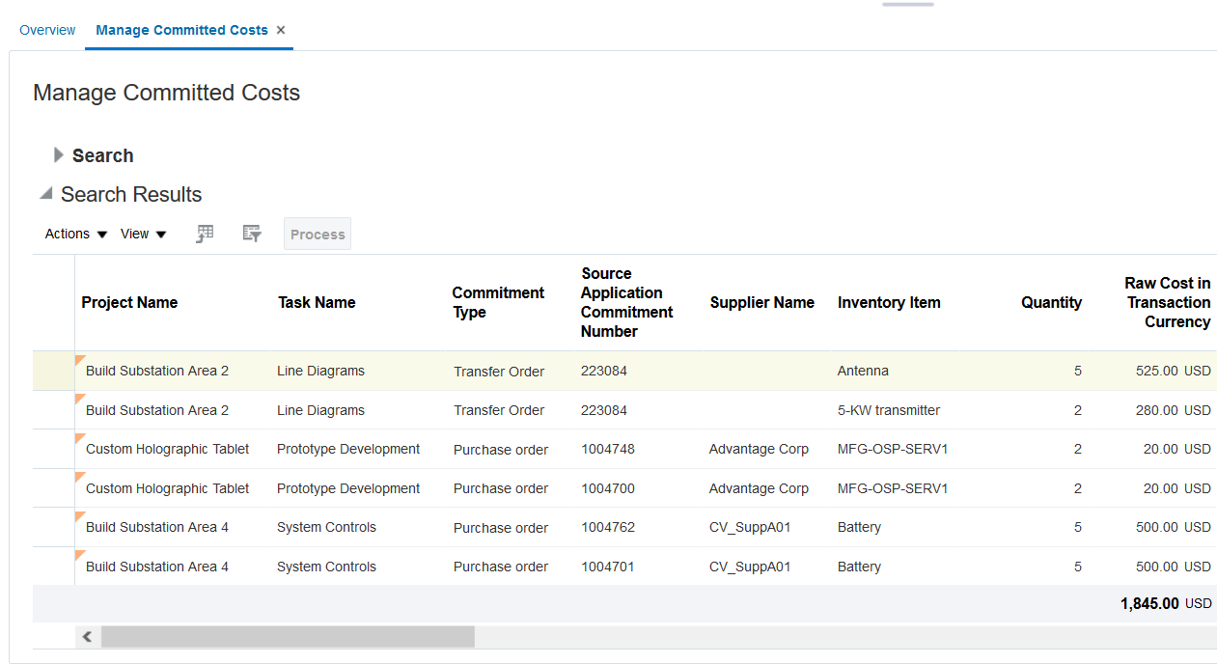This screenshot has height=664, width=1217.
Task: Click the Quantity column header
Action: (1051, 303)
